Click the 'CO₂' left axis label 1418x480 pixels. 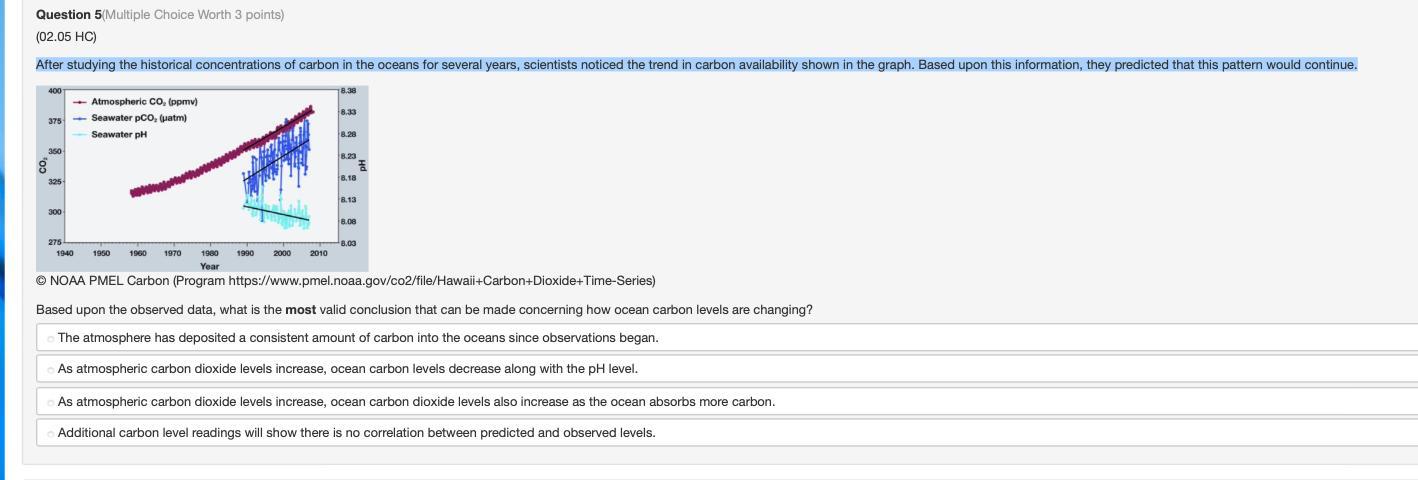click(43, 165)
